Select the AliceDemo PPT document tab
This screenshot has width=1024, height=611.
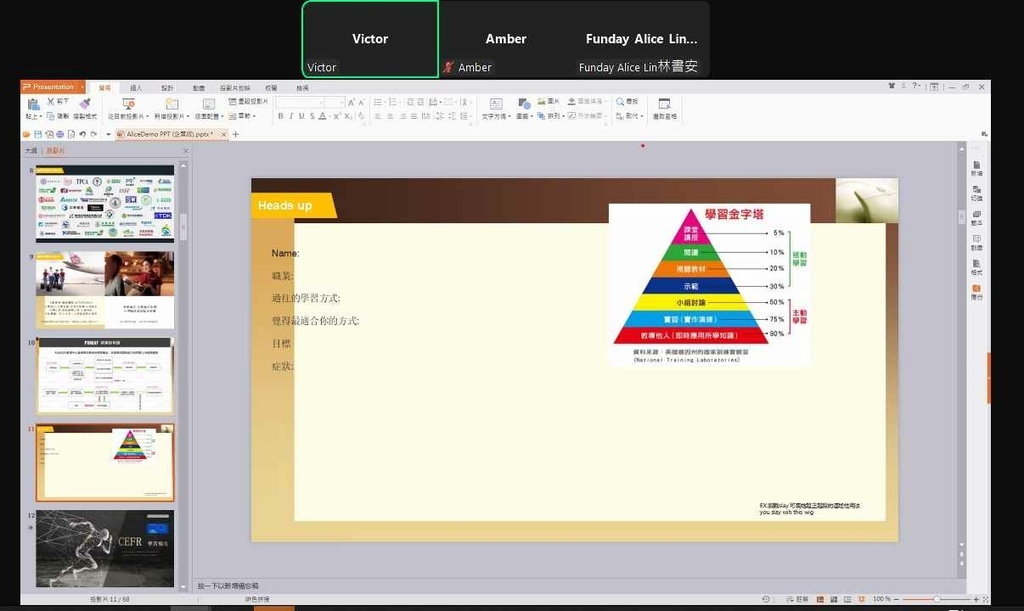(x=170, y=134)
